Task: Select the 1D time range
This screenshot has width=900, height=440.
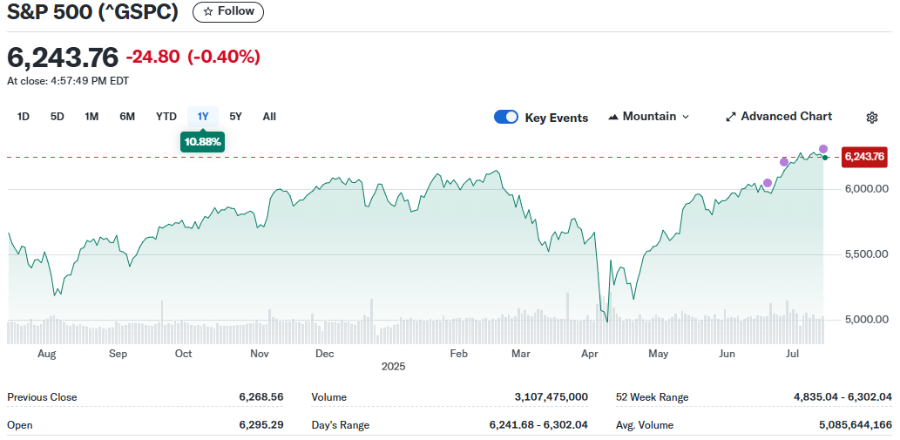Action: click(x=23, y=116)
